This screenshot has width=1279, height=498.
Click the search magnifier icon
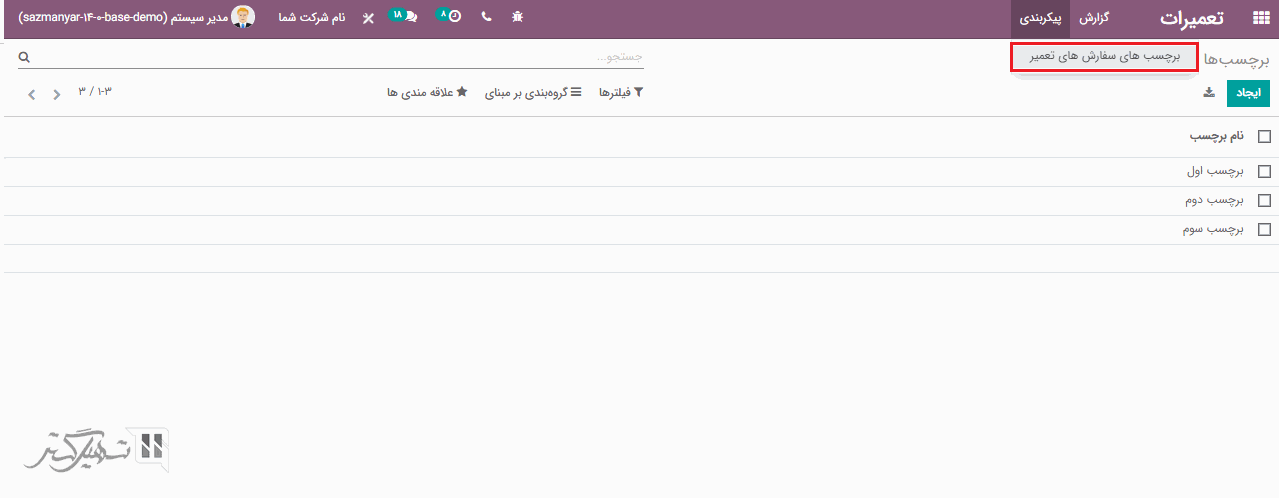coord(24,58)
